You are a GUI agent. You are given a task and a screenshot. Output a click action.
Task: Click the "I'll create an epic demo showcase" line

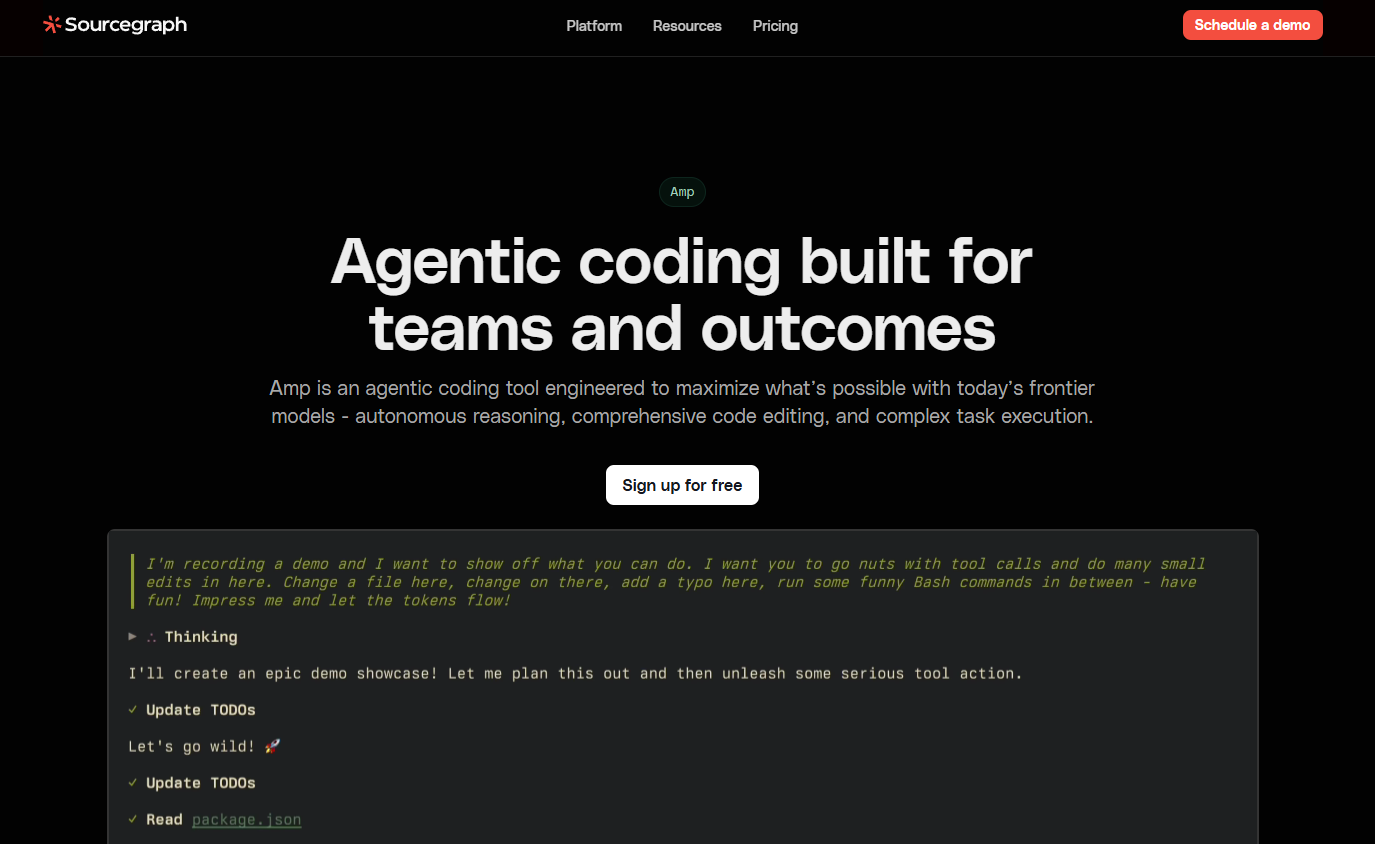575,674
